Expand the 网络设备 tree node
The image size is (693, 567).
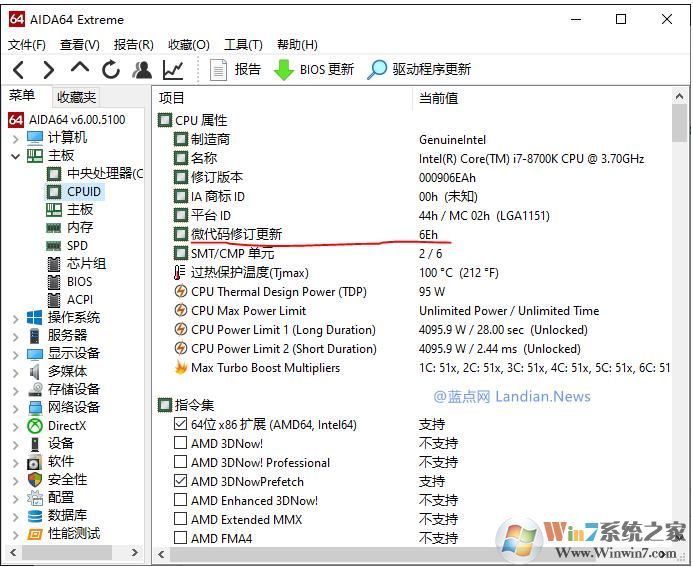pos(16,409)
